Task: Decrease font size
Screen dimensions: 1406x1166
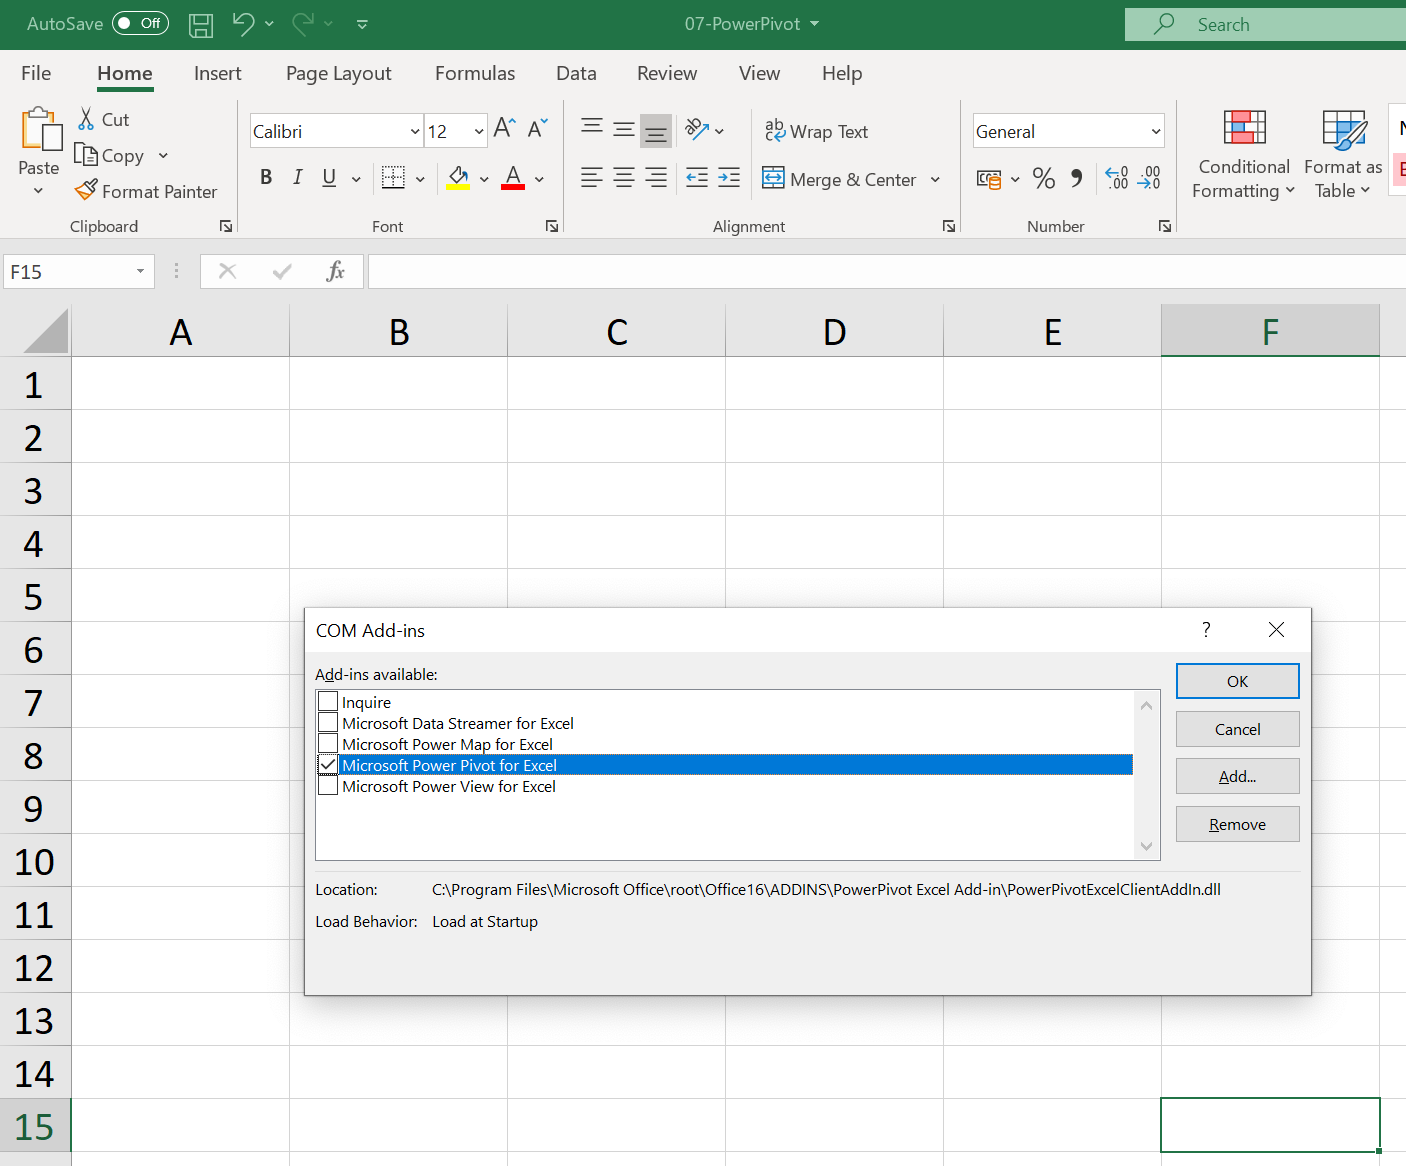Action: point(538,129)
